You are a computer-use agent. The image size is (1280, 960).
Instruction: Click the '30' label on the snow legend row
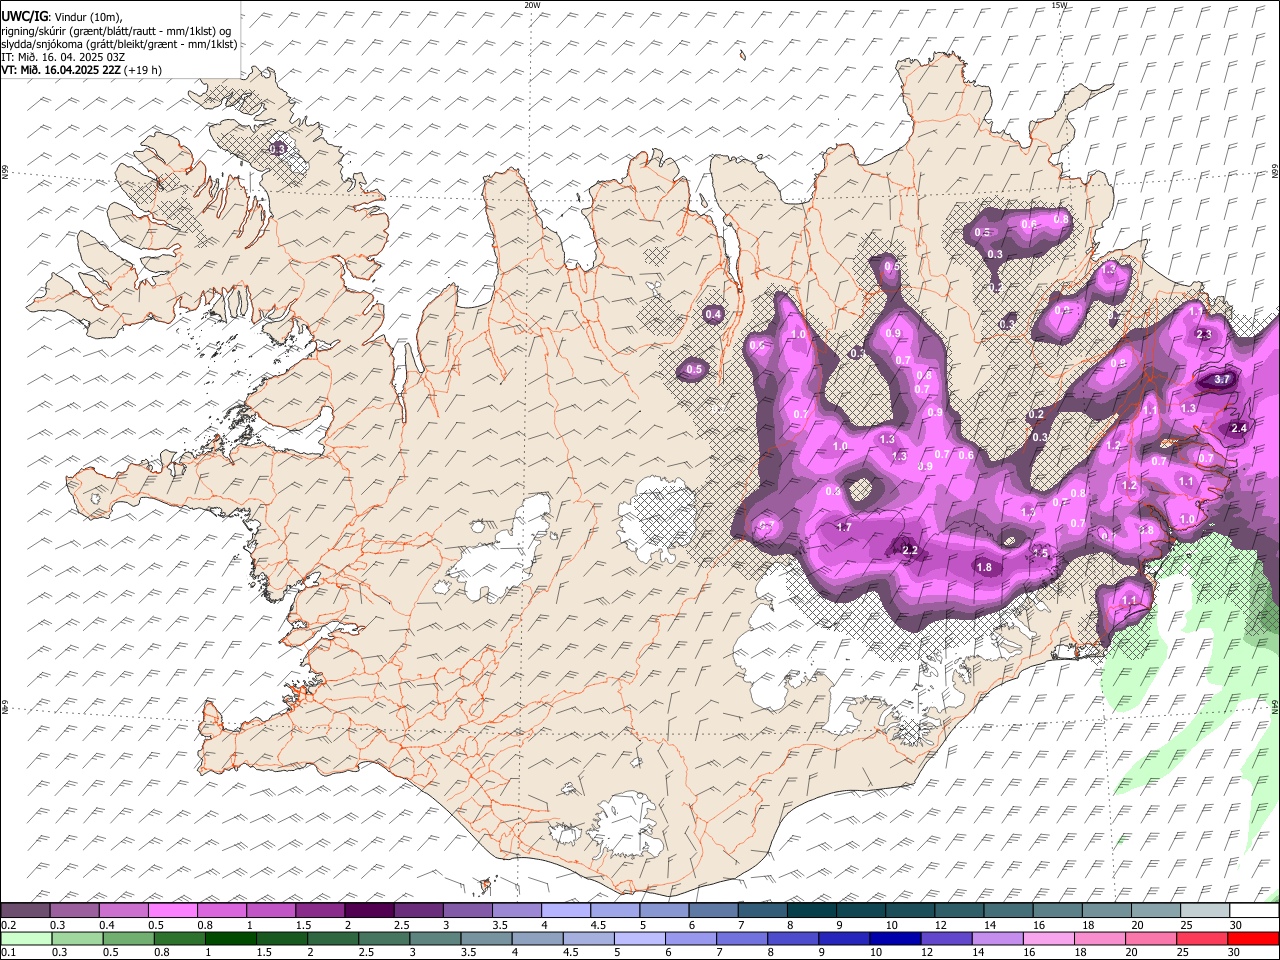[x=1236, y=925]
